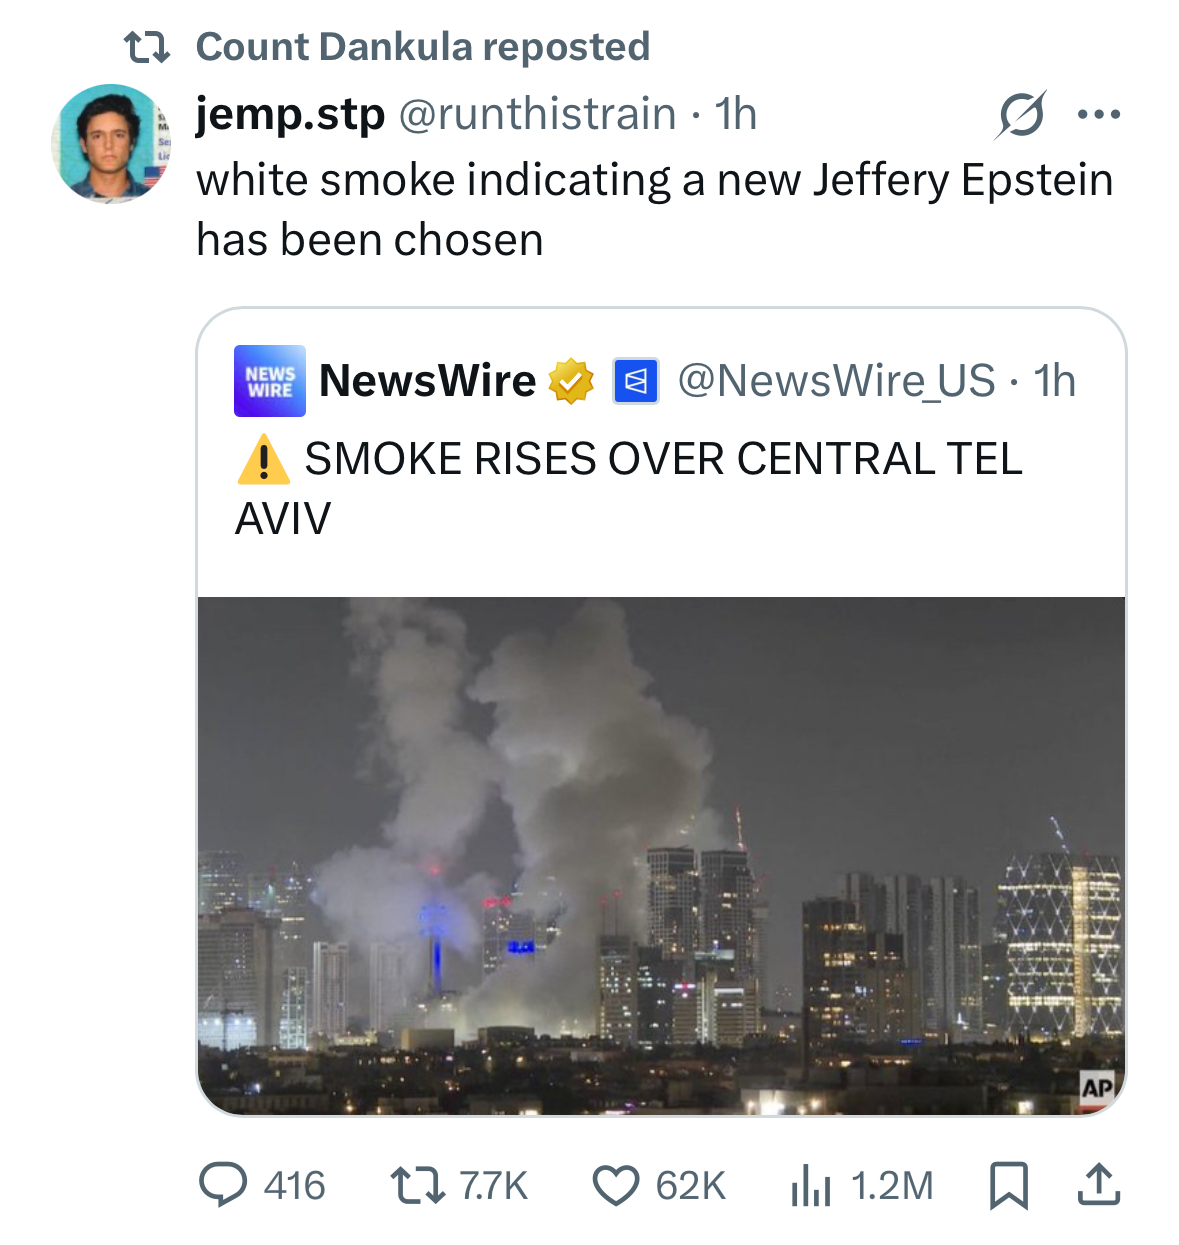Click the 7.7K reposts count
The width and height of the screenshot is (1179, 1245).
(x=493, y=1186)
